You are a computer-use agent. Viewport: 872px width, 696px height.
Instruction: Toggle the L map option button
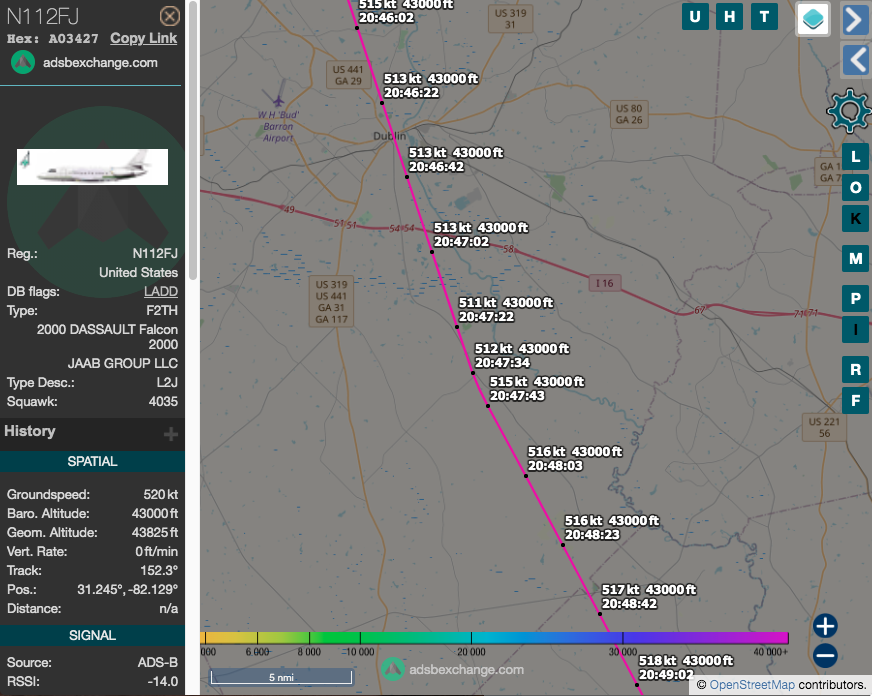click(855, 157)
